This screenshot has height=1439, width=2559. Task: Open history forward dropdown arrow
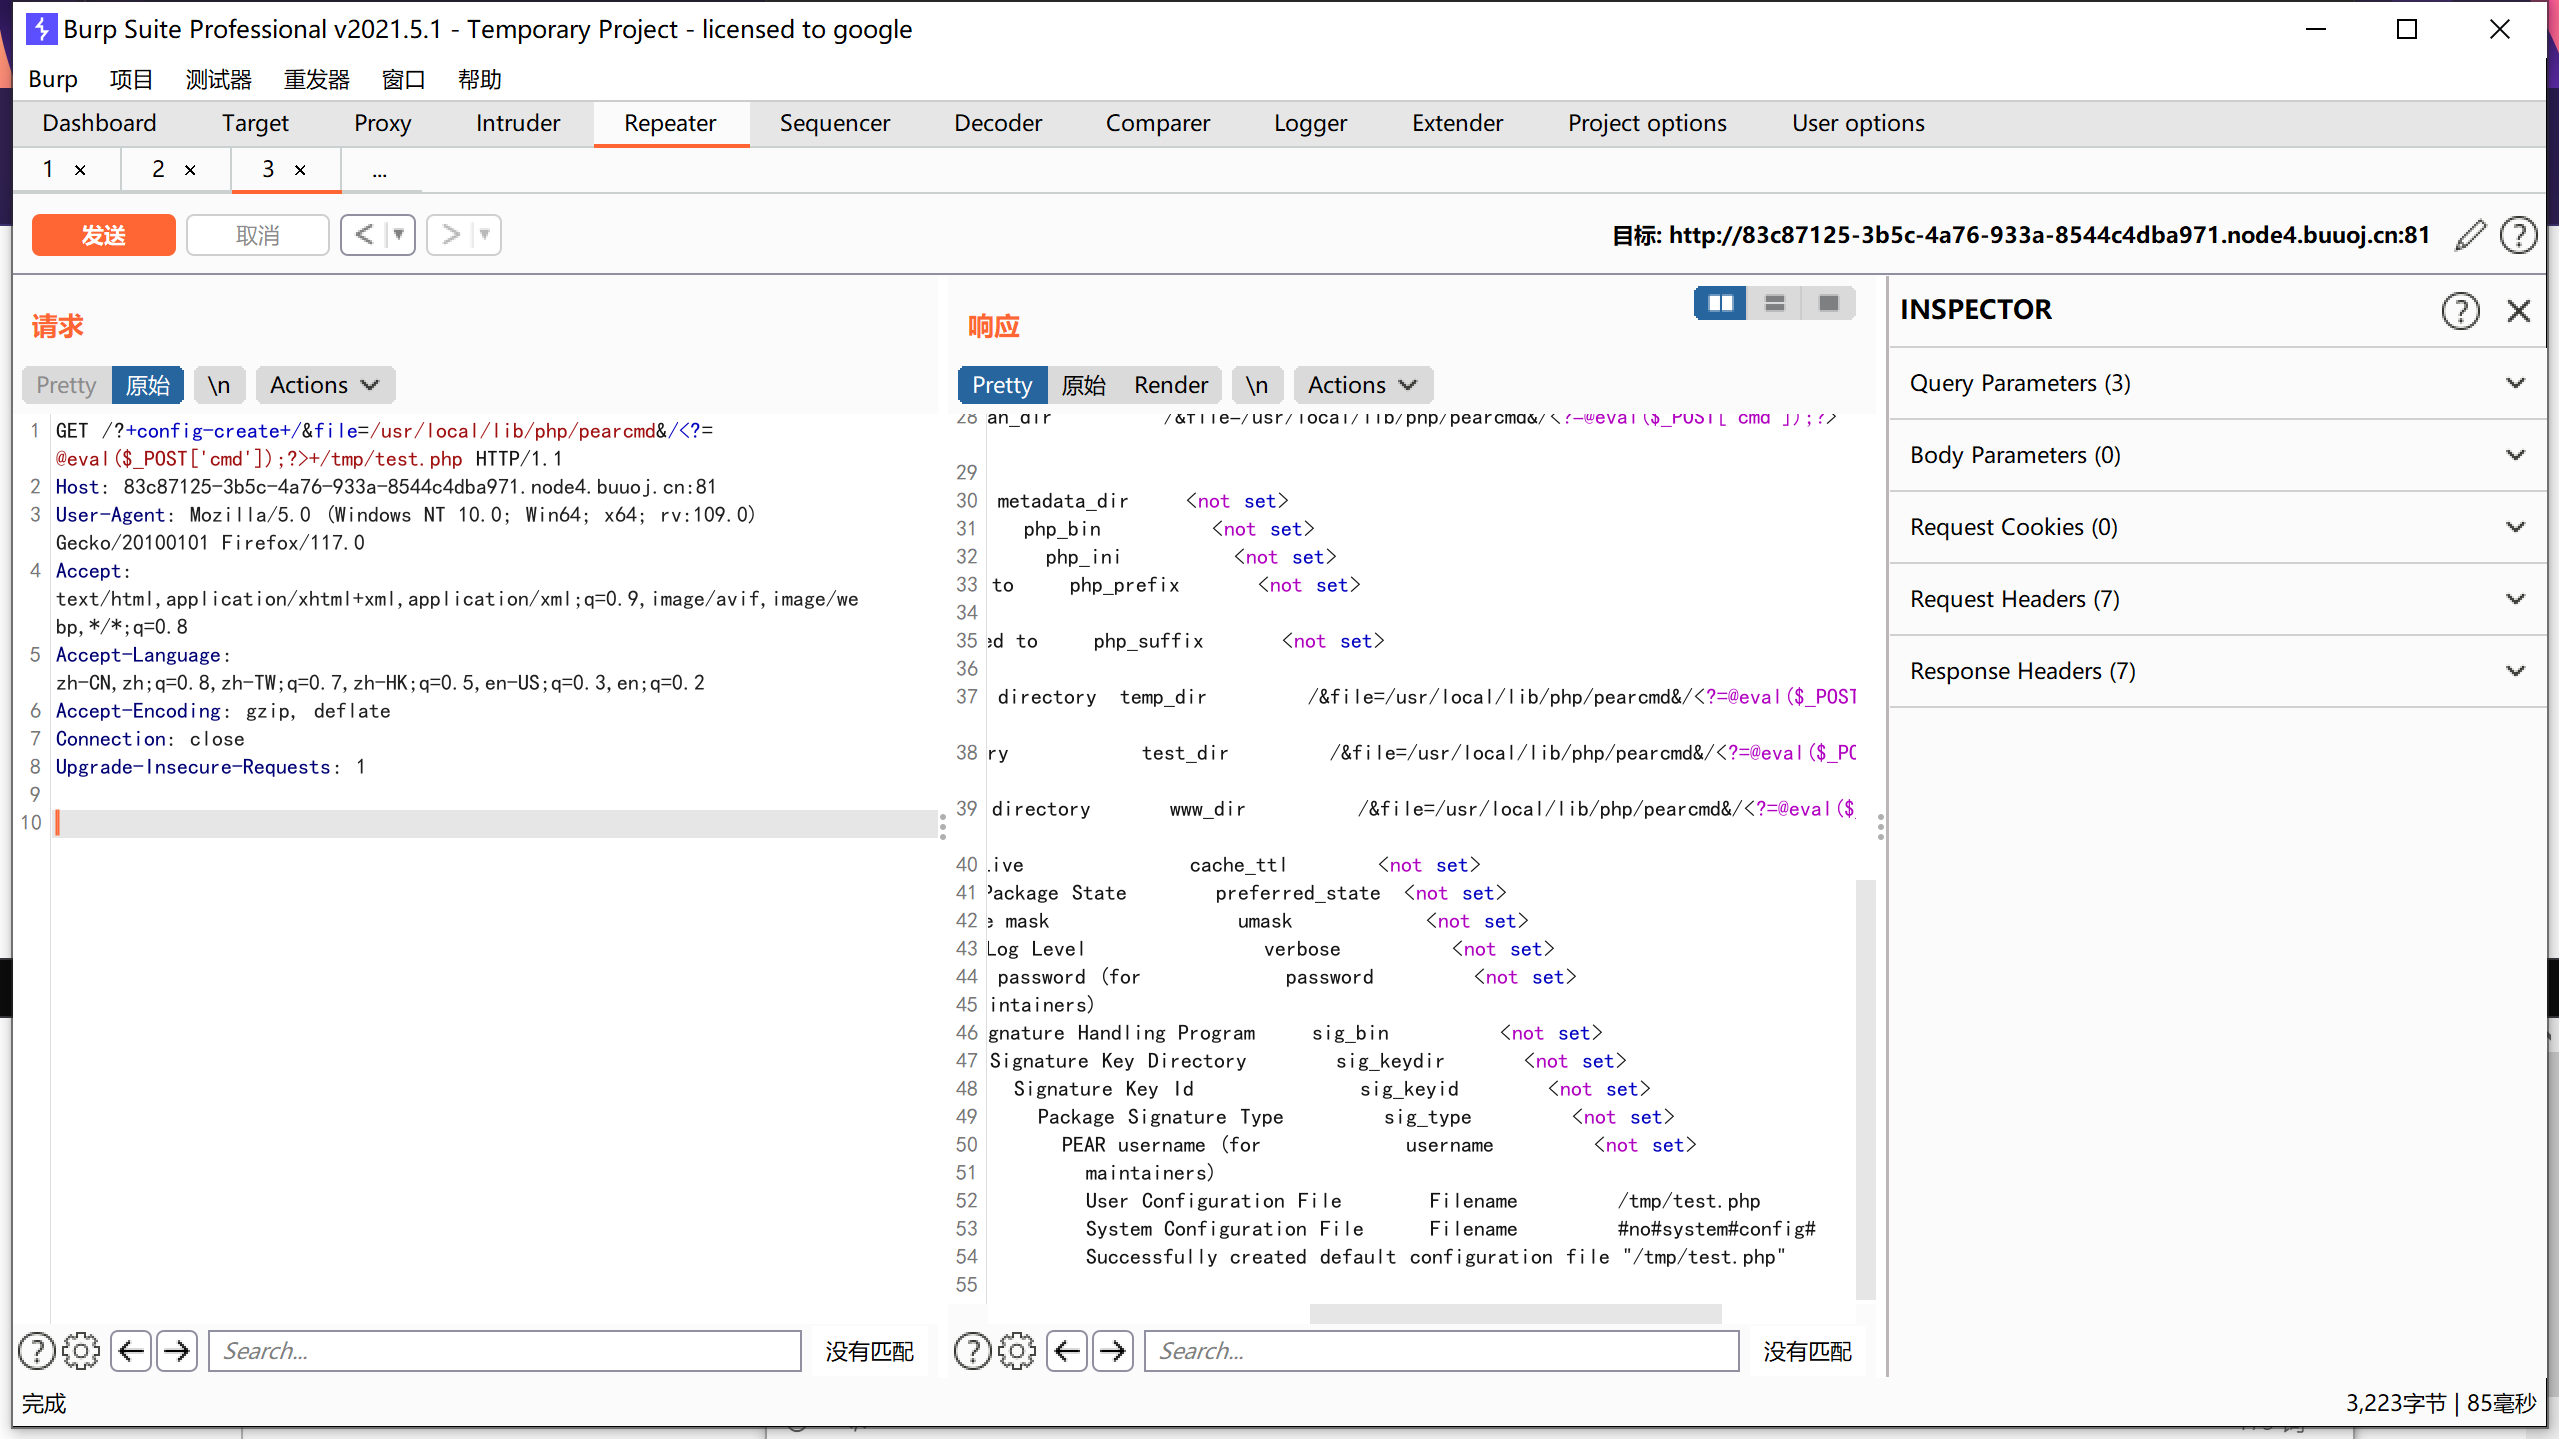[486, 235]
